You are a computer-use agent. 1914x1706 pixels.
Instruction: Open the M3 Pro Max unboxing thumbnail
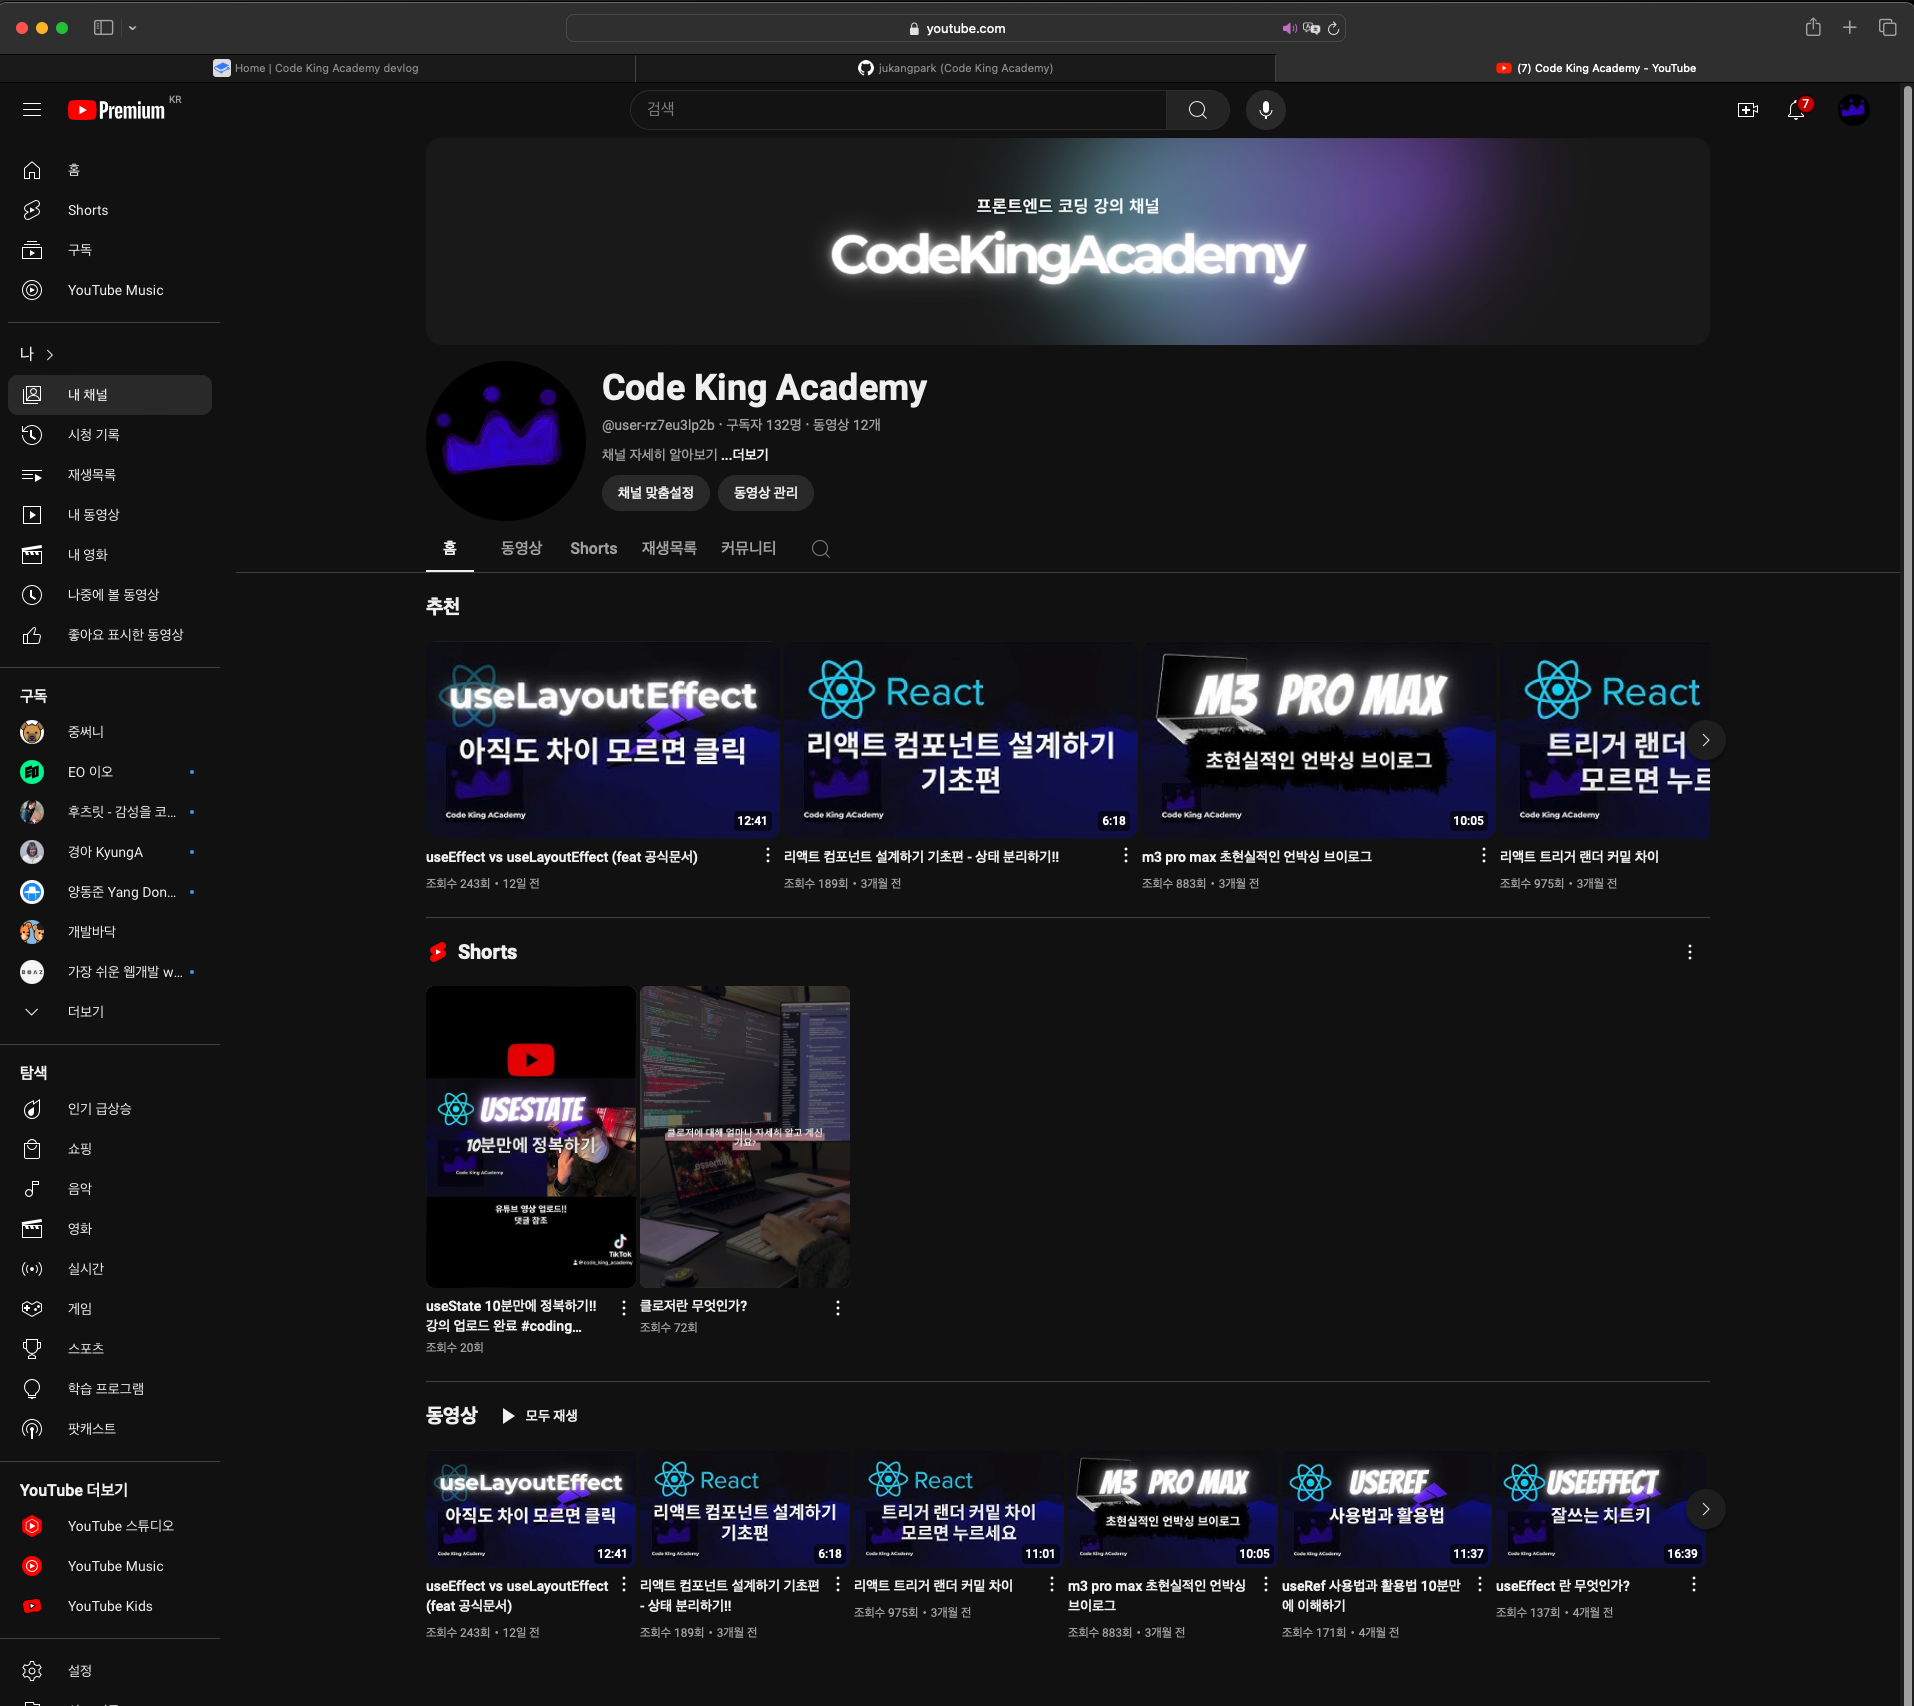tap(1317, 740)
